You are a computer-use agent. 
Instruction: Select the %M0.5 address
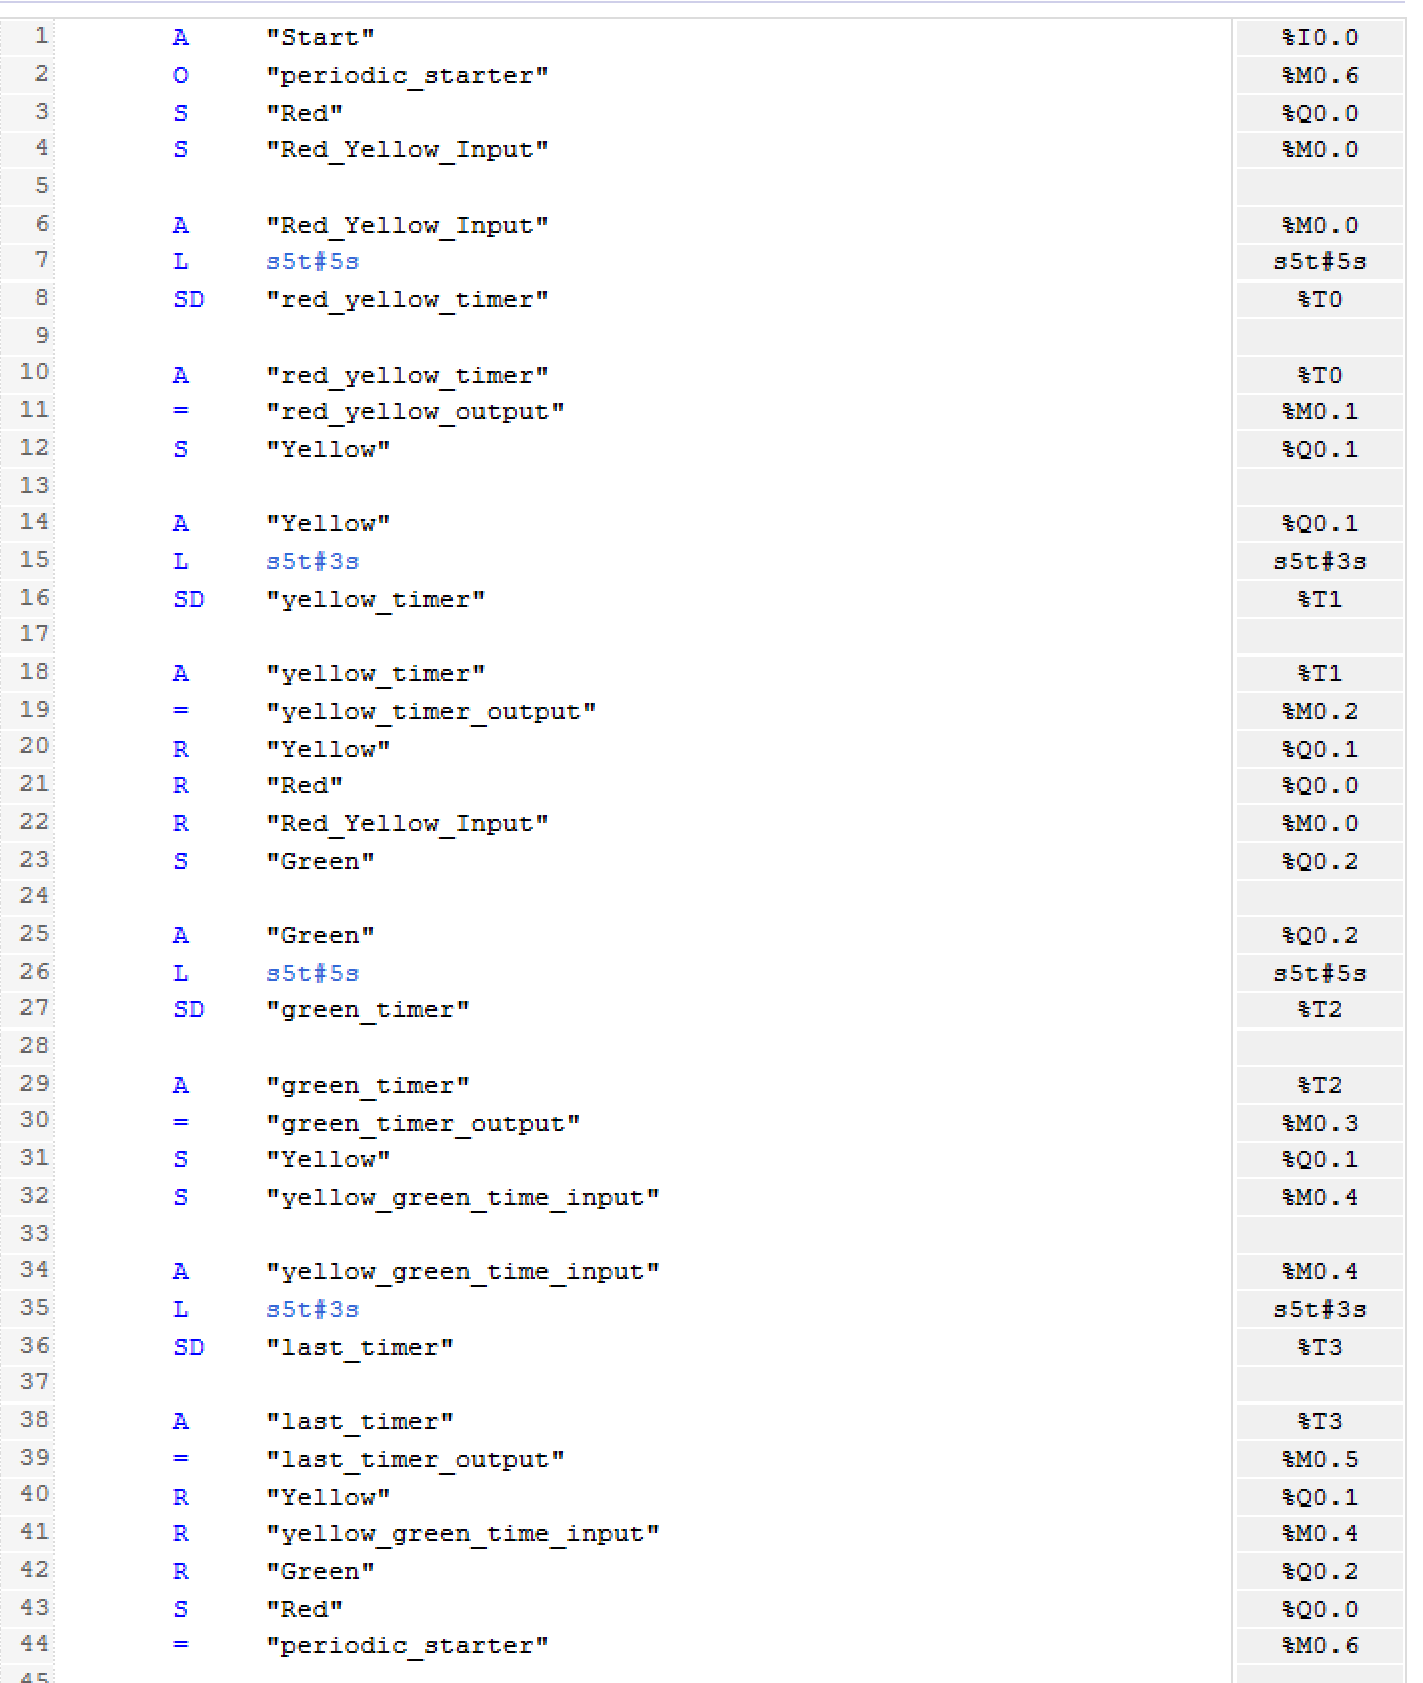[x=1320, y=1460]
